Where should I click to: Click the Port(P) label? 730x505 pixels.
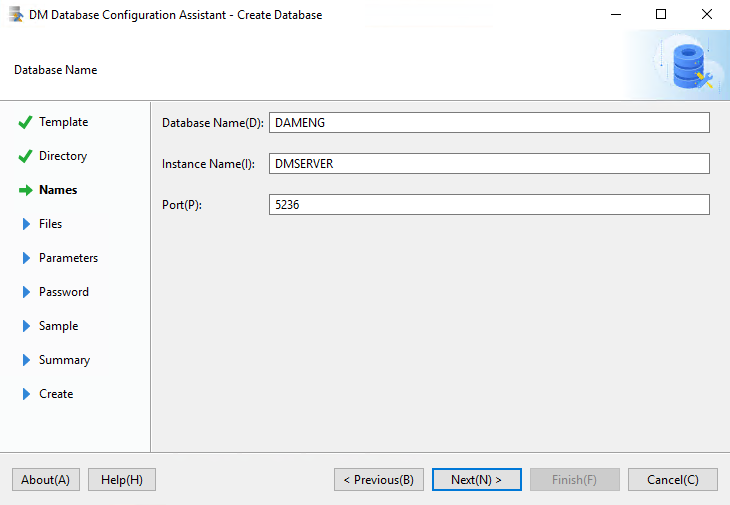click(x=182, y=205)
